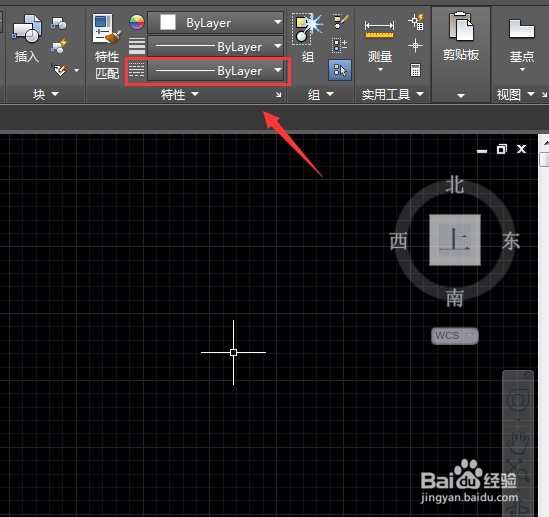Rotate view to 东 on ViewCube

click(511, 241)
